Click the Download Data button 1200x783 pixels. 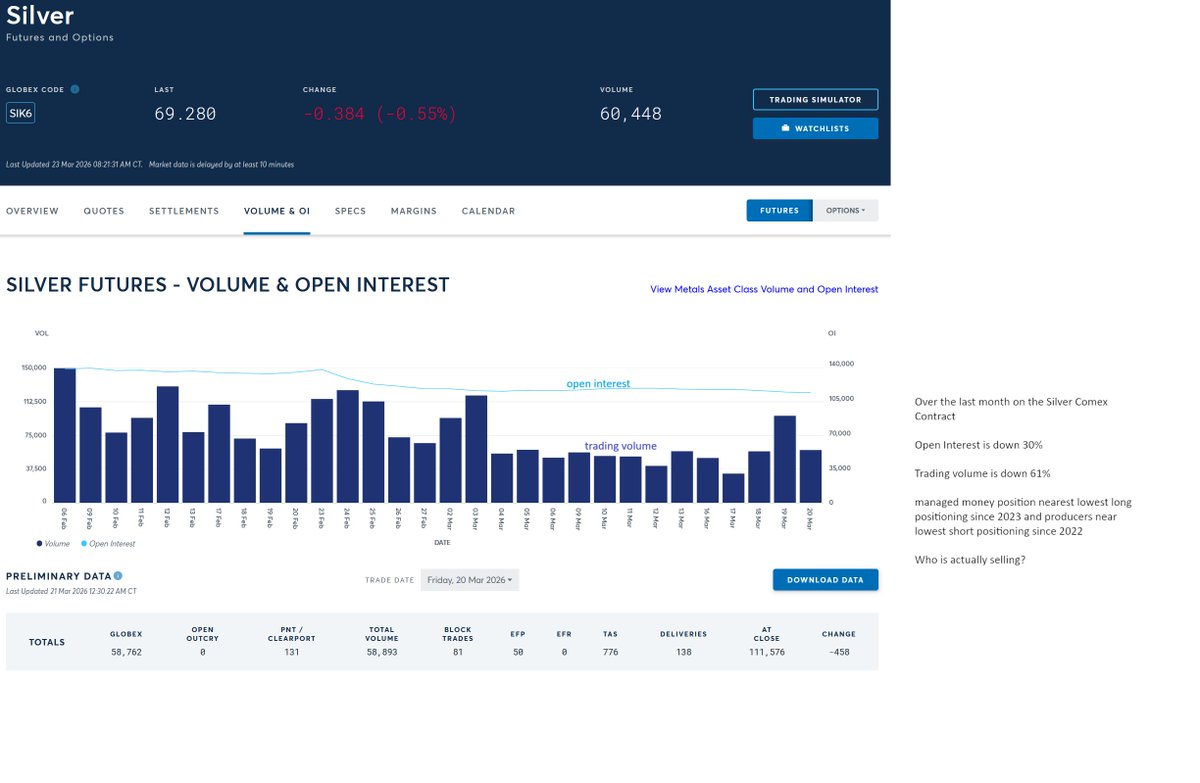(x=825, y=580)
